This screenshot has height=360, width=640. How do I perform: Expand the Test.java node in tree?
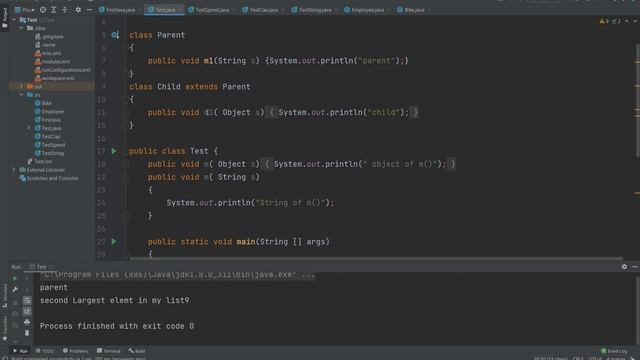pyautogui.click(x=29, y=128)
